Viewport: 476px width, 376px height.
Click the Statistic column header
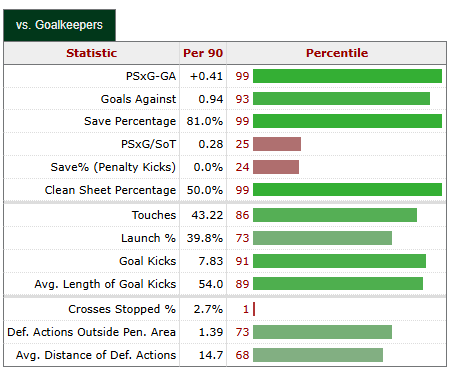tap(92, 53)
